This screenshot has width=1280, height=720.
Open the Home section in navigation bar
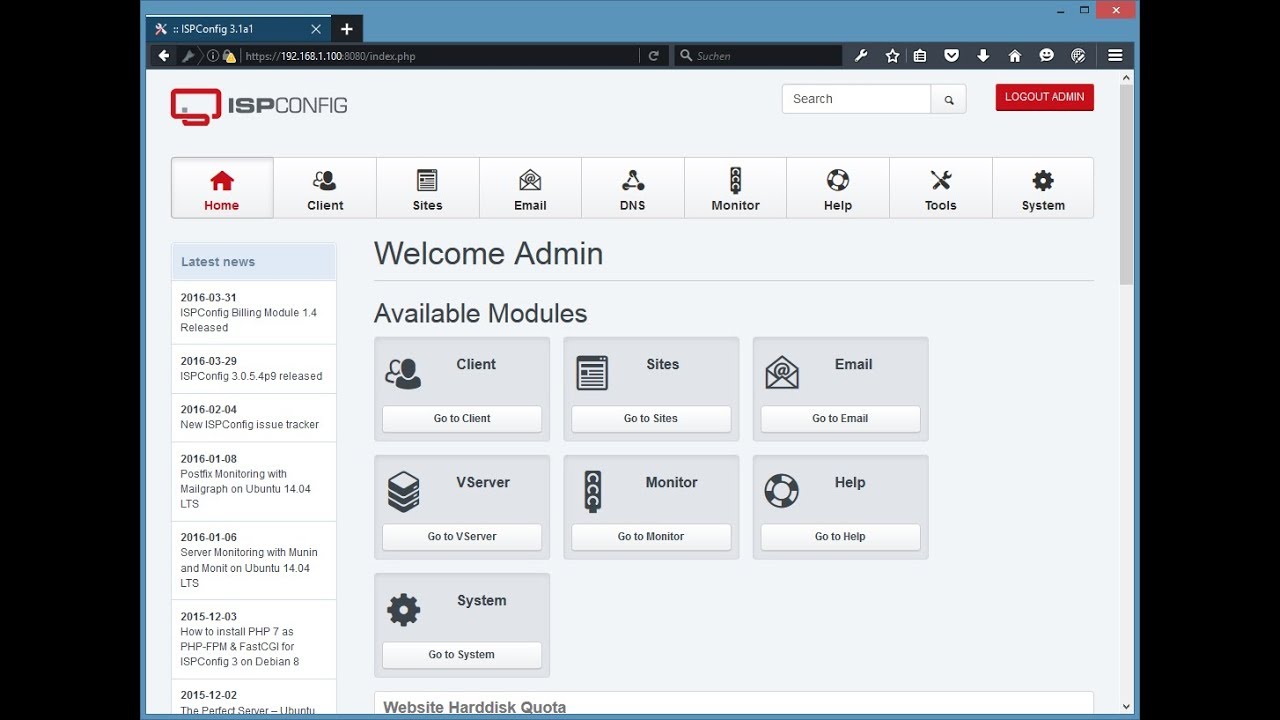pyautogui.click(x=222, y=188)
